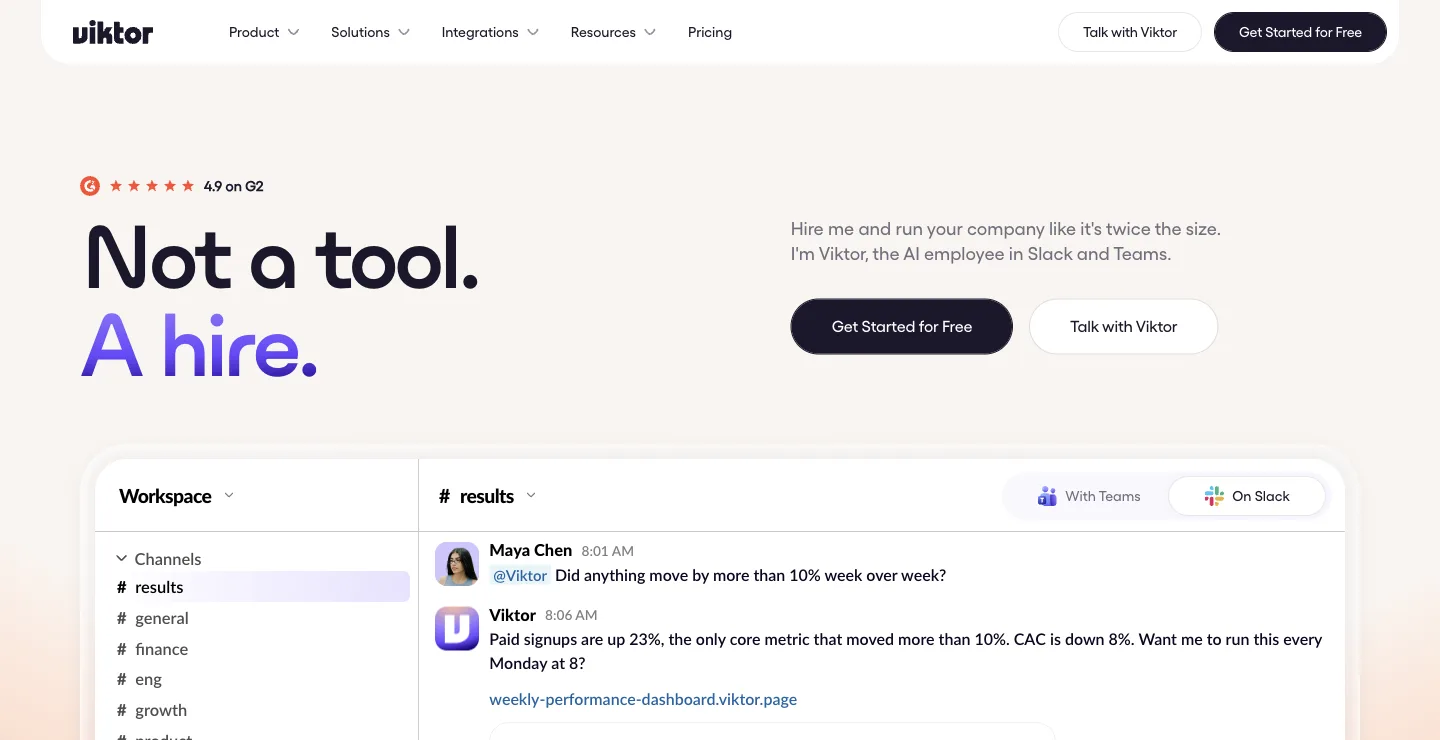Click 'Paid signups are up 23%' message

(x=905, y=651)
